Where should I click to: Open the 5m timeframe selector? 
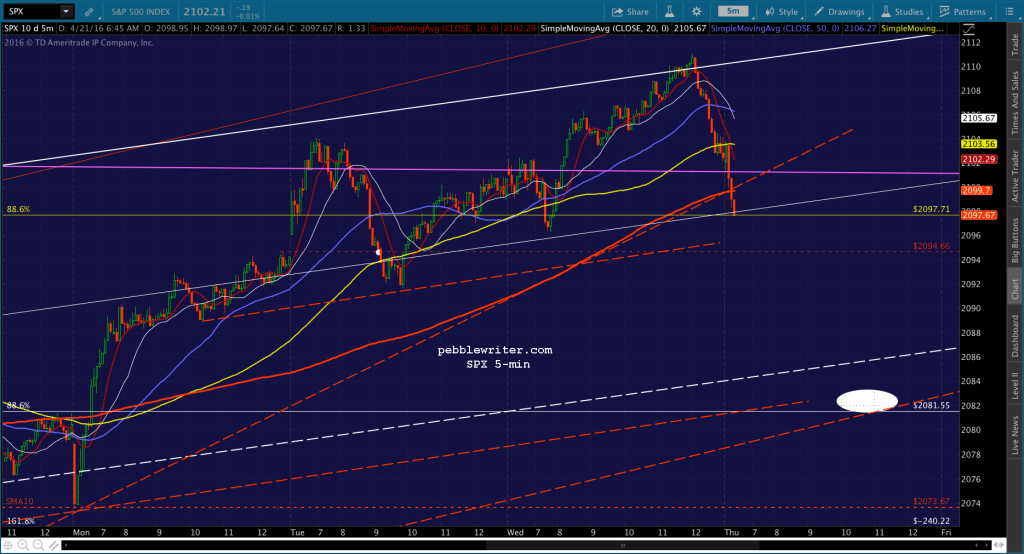click(x=733, y=11)
